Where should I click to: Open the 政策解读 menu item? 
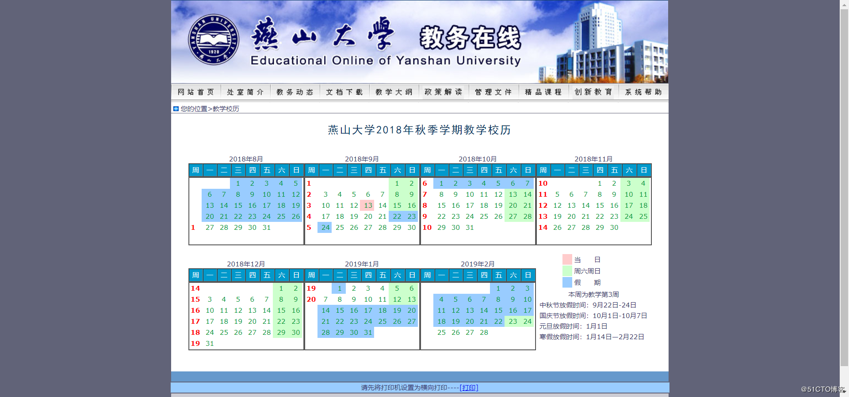tap(443, 92)
